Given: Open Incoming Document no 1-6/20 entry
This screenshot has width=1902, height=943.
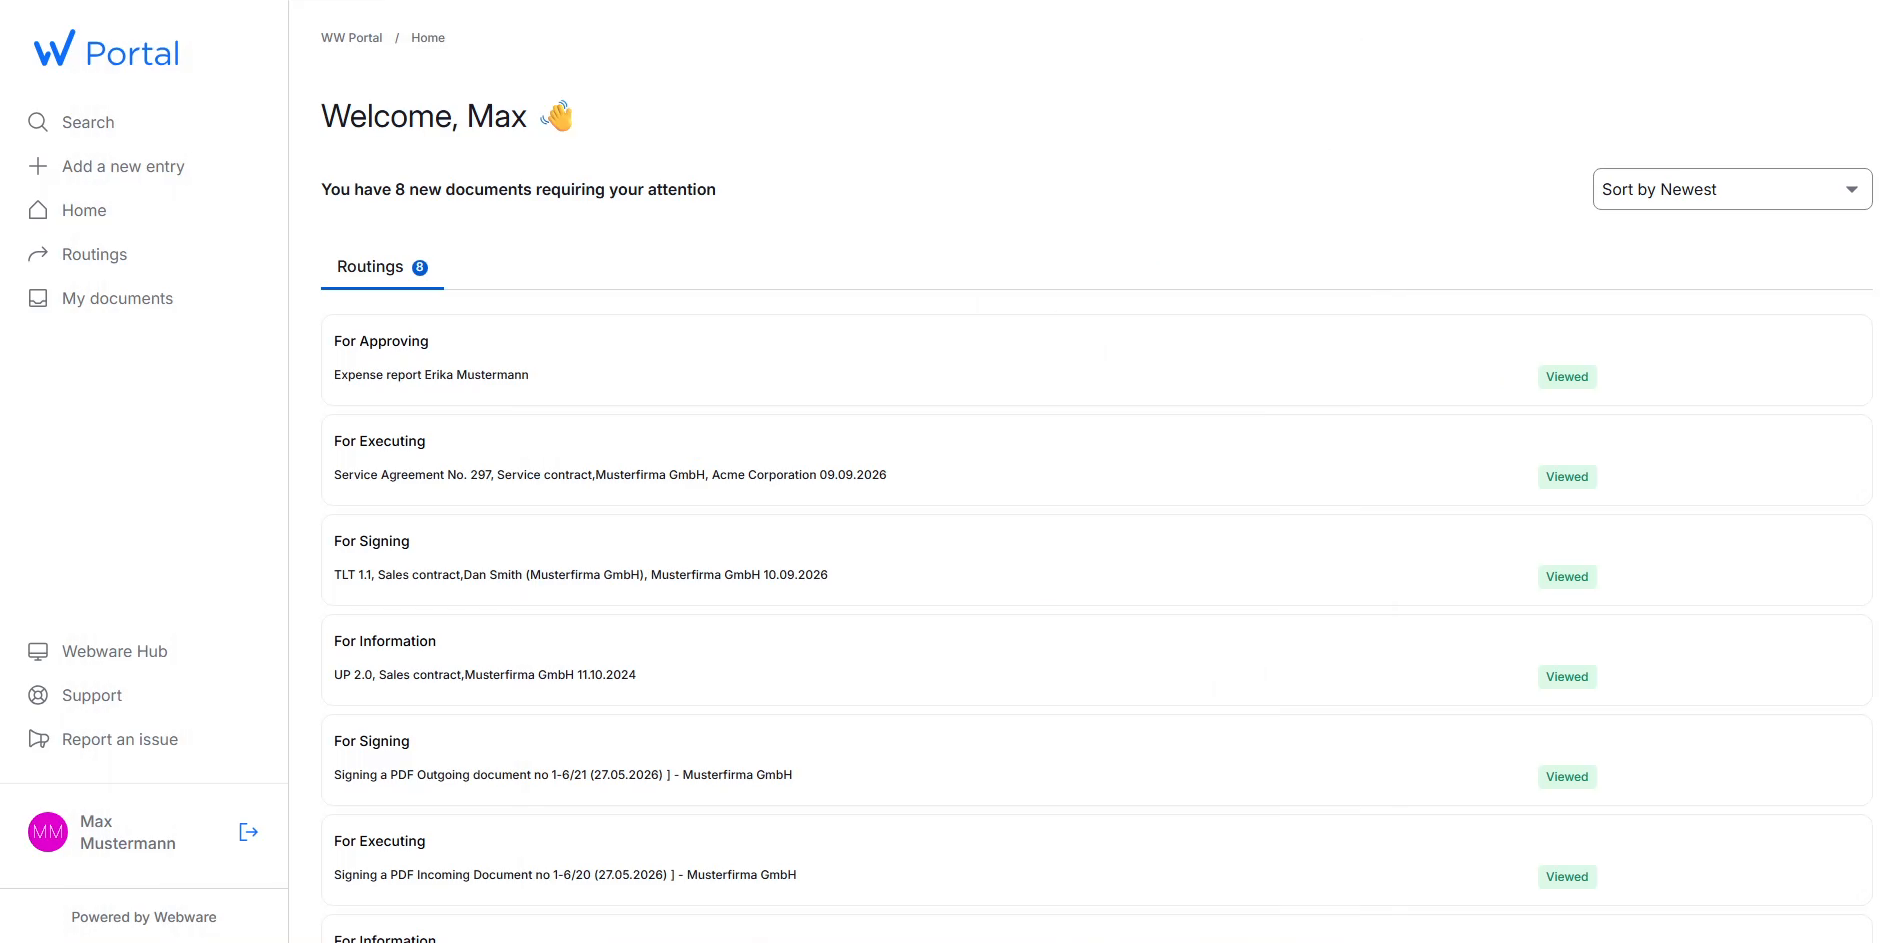Looking at the screenshot, I should [x=1096, y=860].
